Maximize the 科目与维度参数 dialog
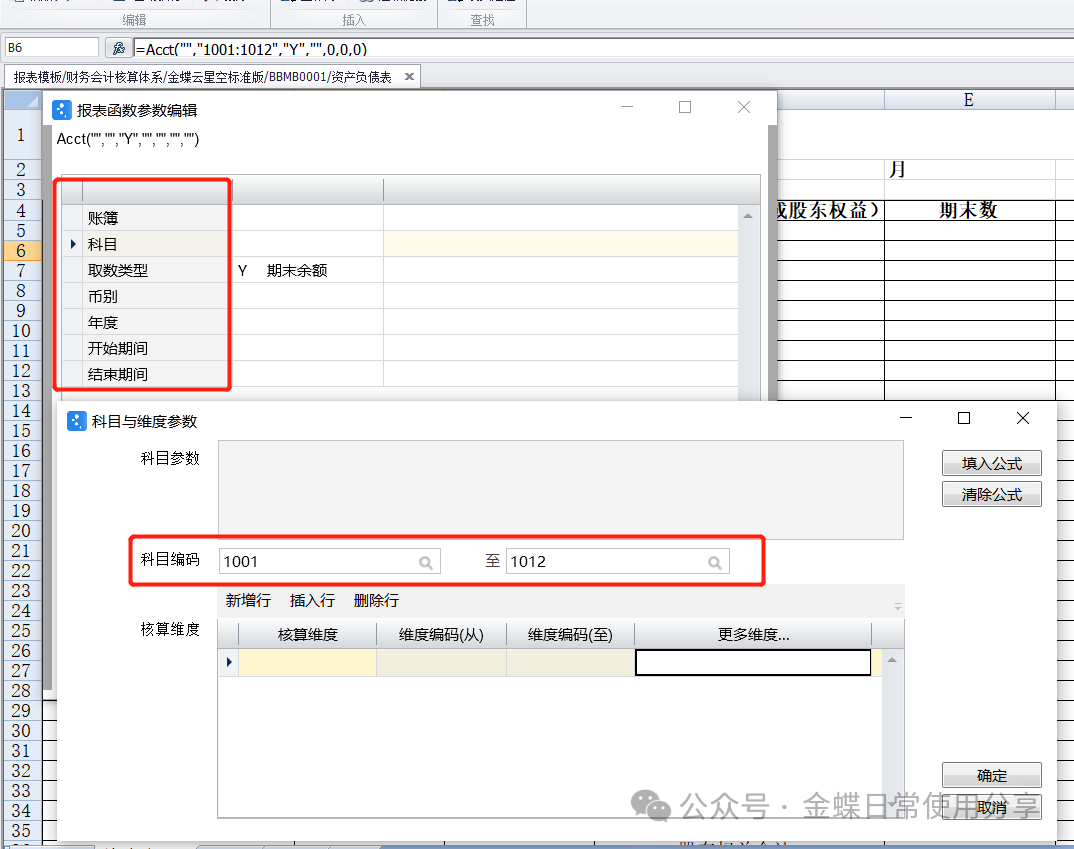 click(x=964, y=418)
